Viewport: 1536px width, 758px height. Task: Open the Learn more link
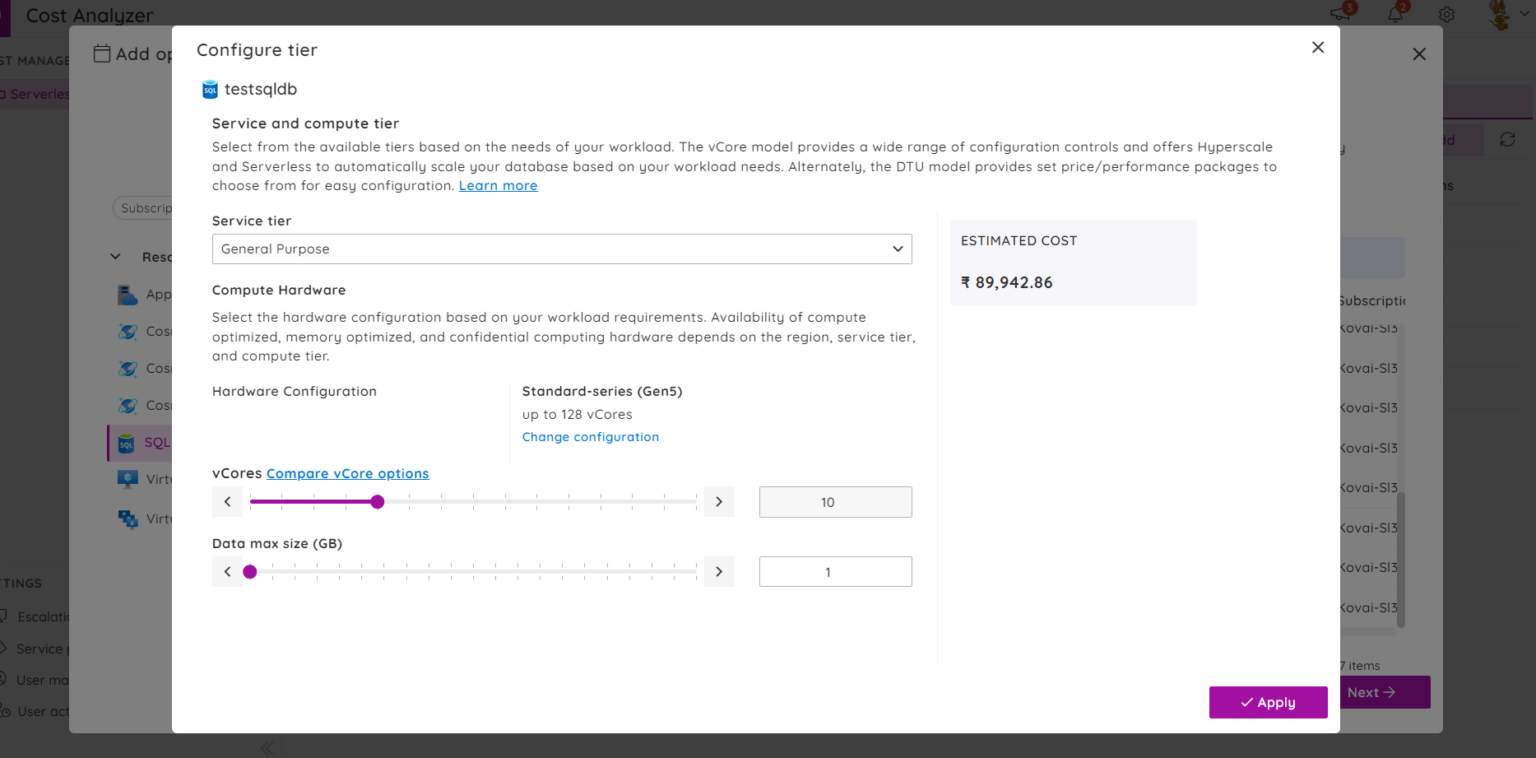[x=498, y=185]
